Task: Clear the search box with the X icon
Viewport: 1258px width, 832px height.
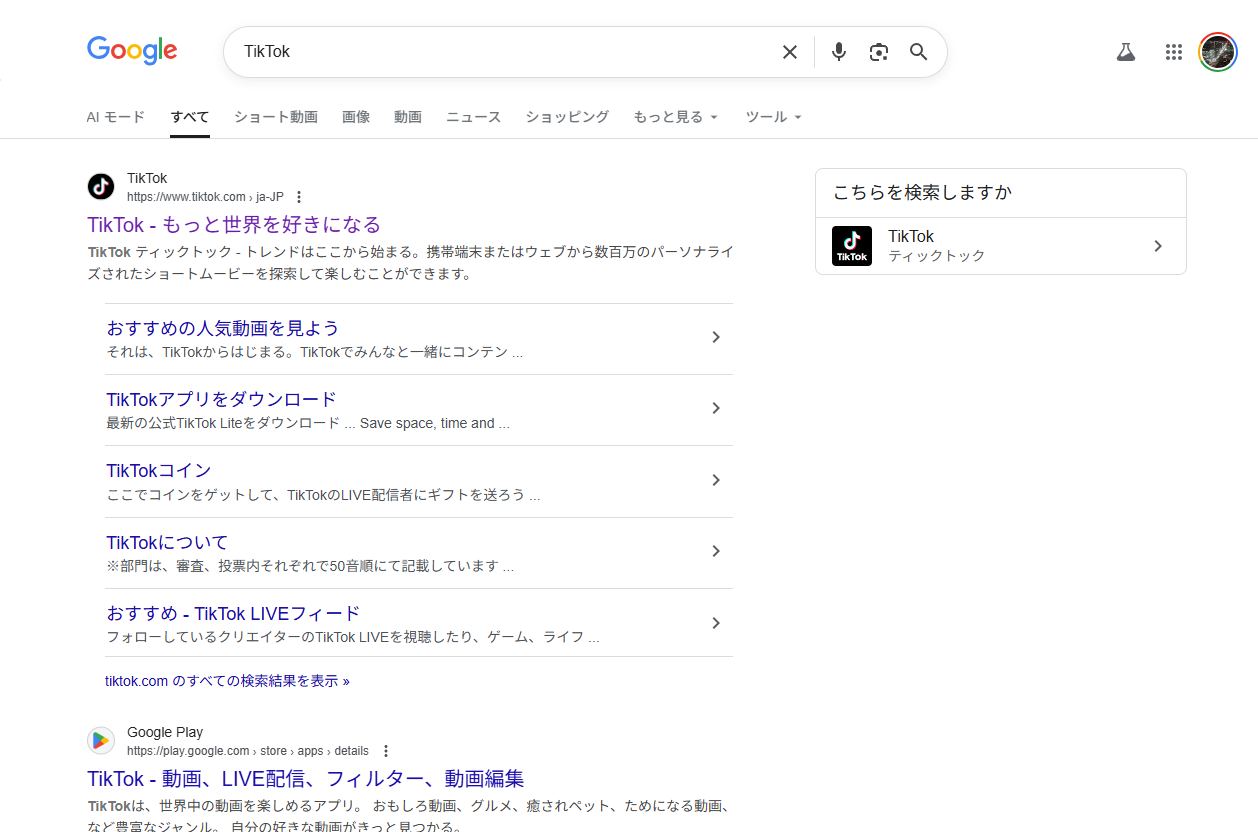Action: coord(789,51)
